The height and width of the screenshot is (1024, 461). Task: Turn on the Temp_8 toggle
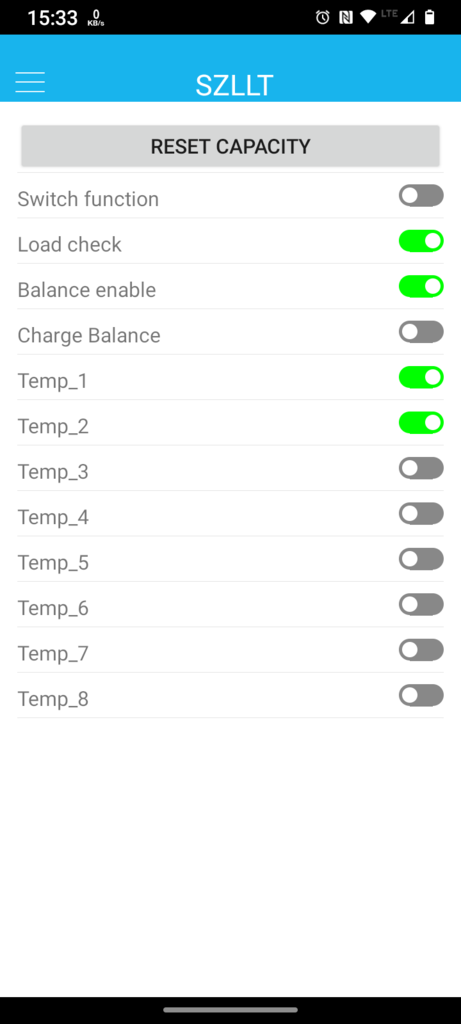(x=421, y=696)
